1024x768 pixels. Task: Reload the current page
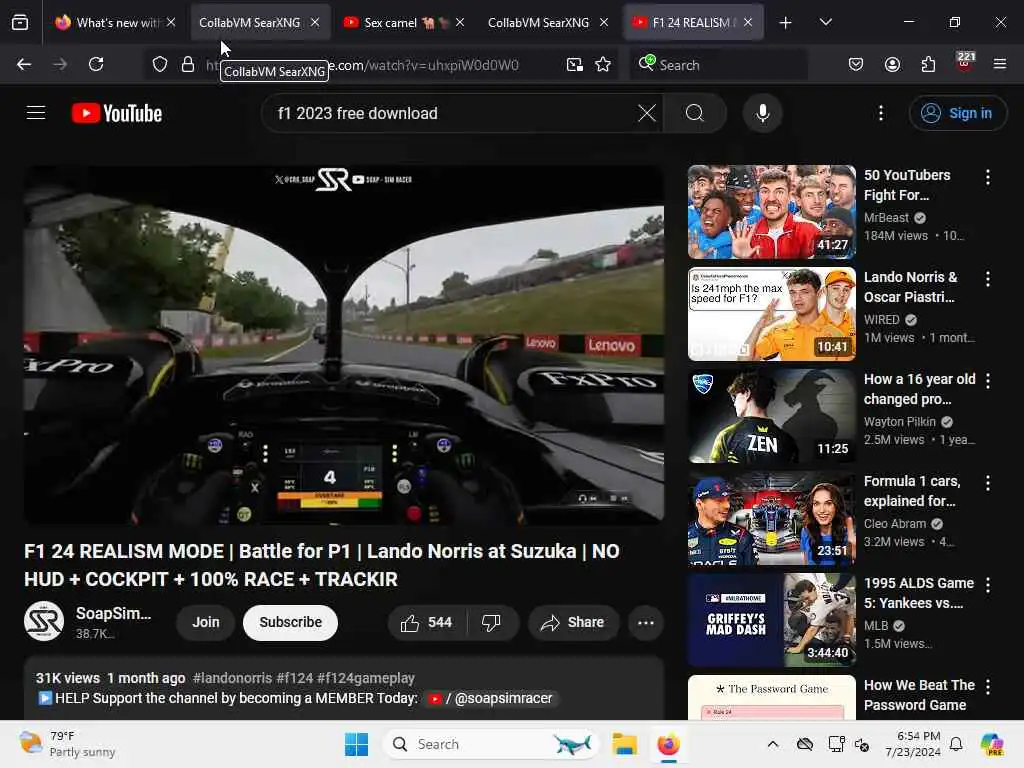pos(96,64)
